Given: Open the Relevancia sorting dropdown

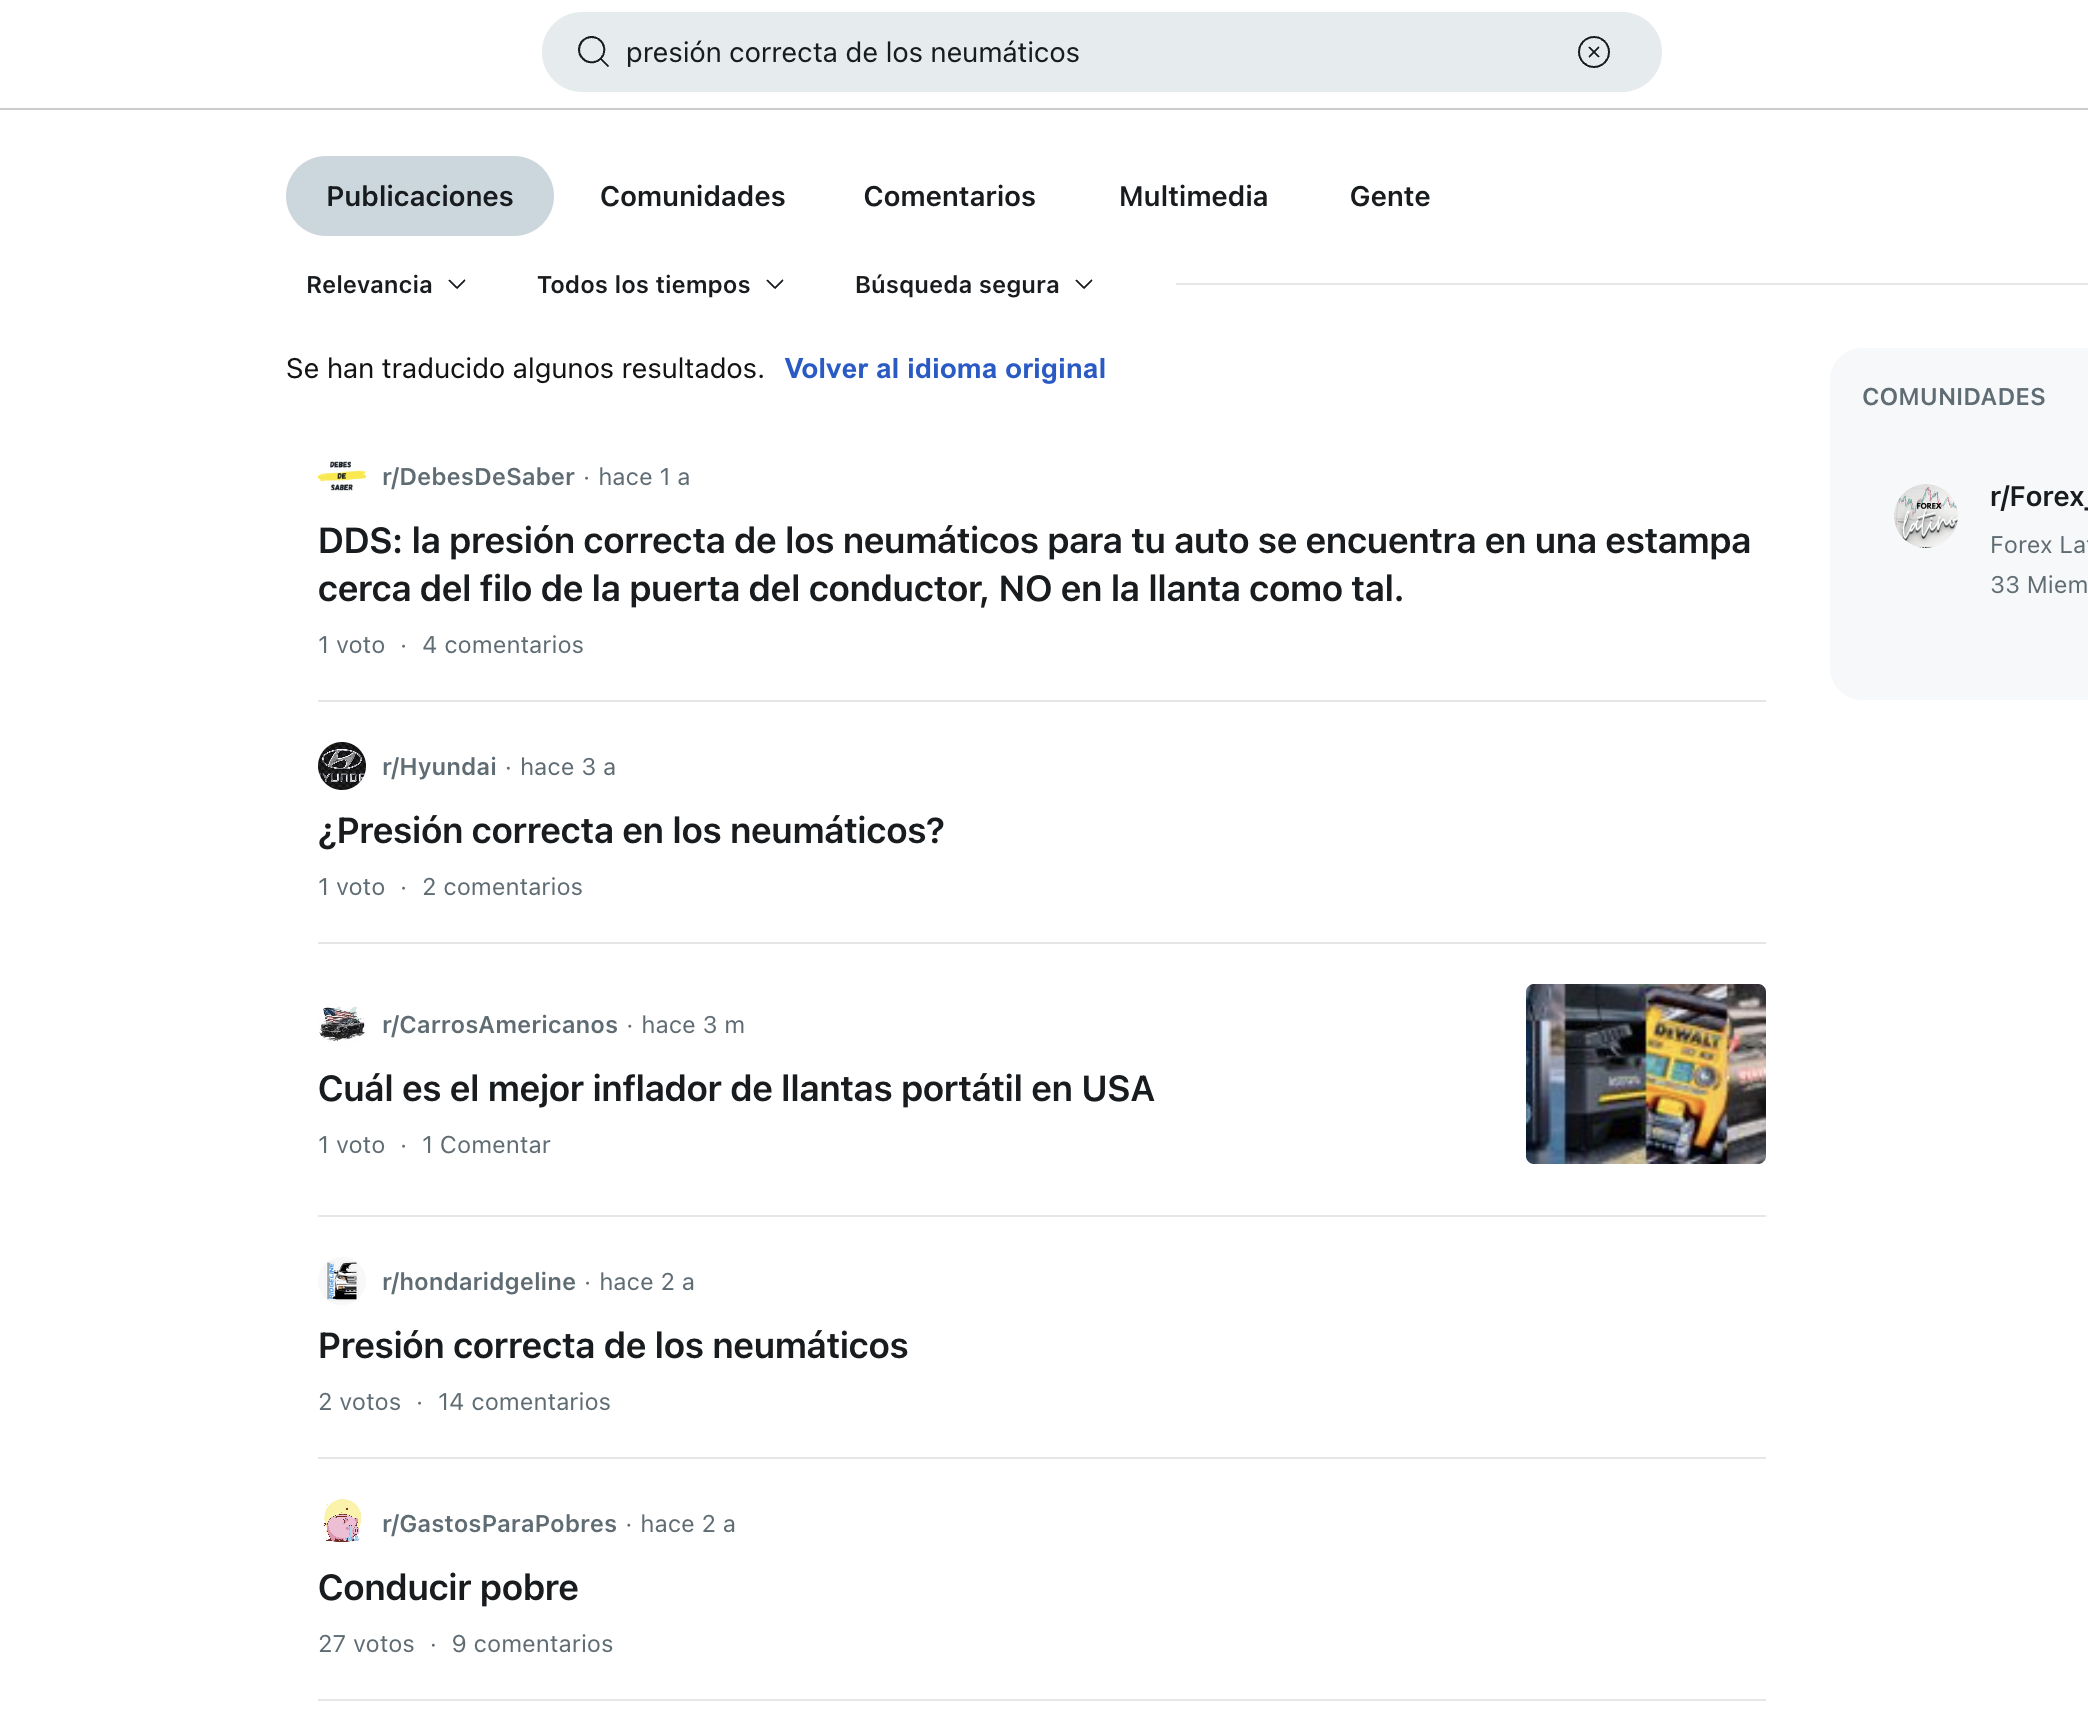Looking at the screenshot, I should [386, 285].
